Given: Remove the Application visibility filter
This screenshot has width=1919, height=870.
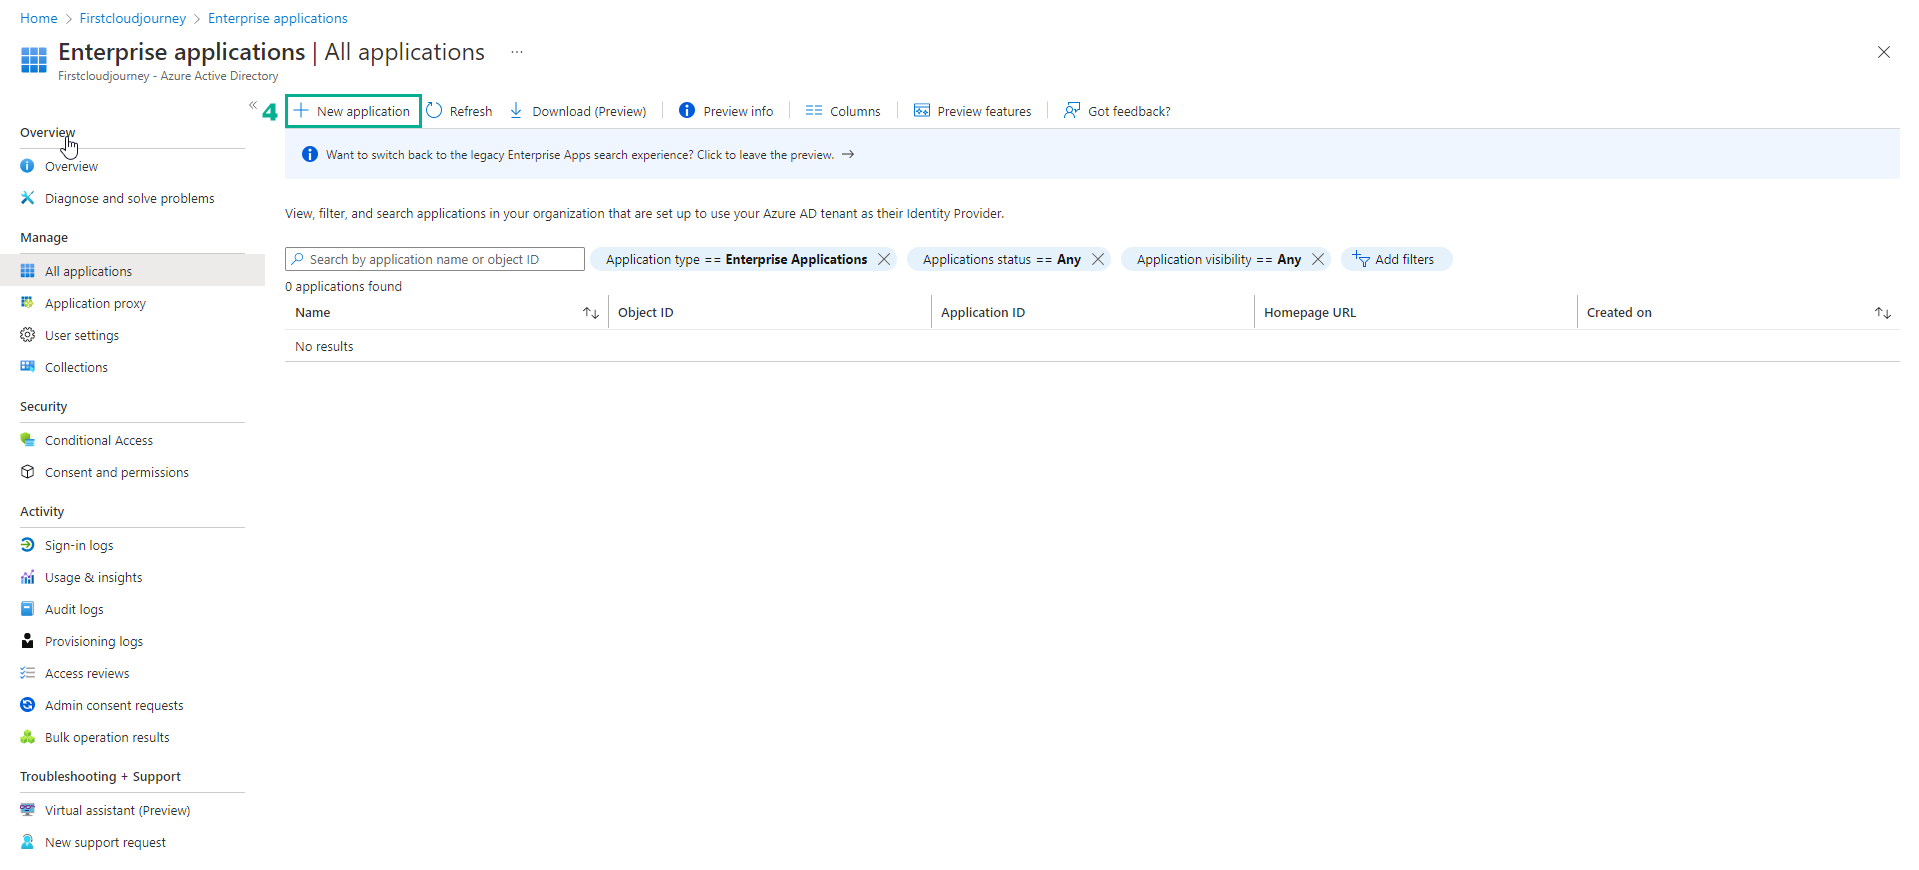Looking at the screenshot, I should point(1318,259).
